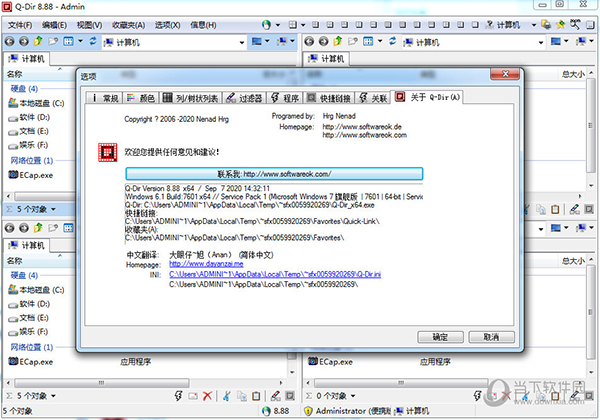The width and height of the screenshot is (600, 420).
Task: Expand the 5 个对象 dropdown in bottom-left pane
Action: click(x=53, y=396)
